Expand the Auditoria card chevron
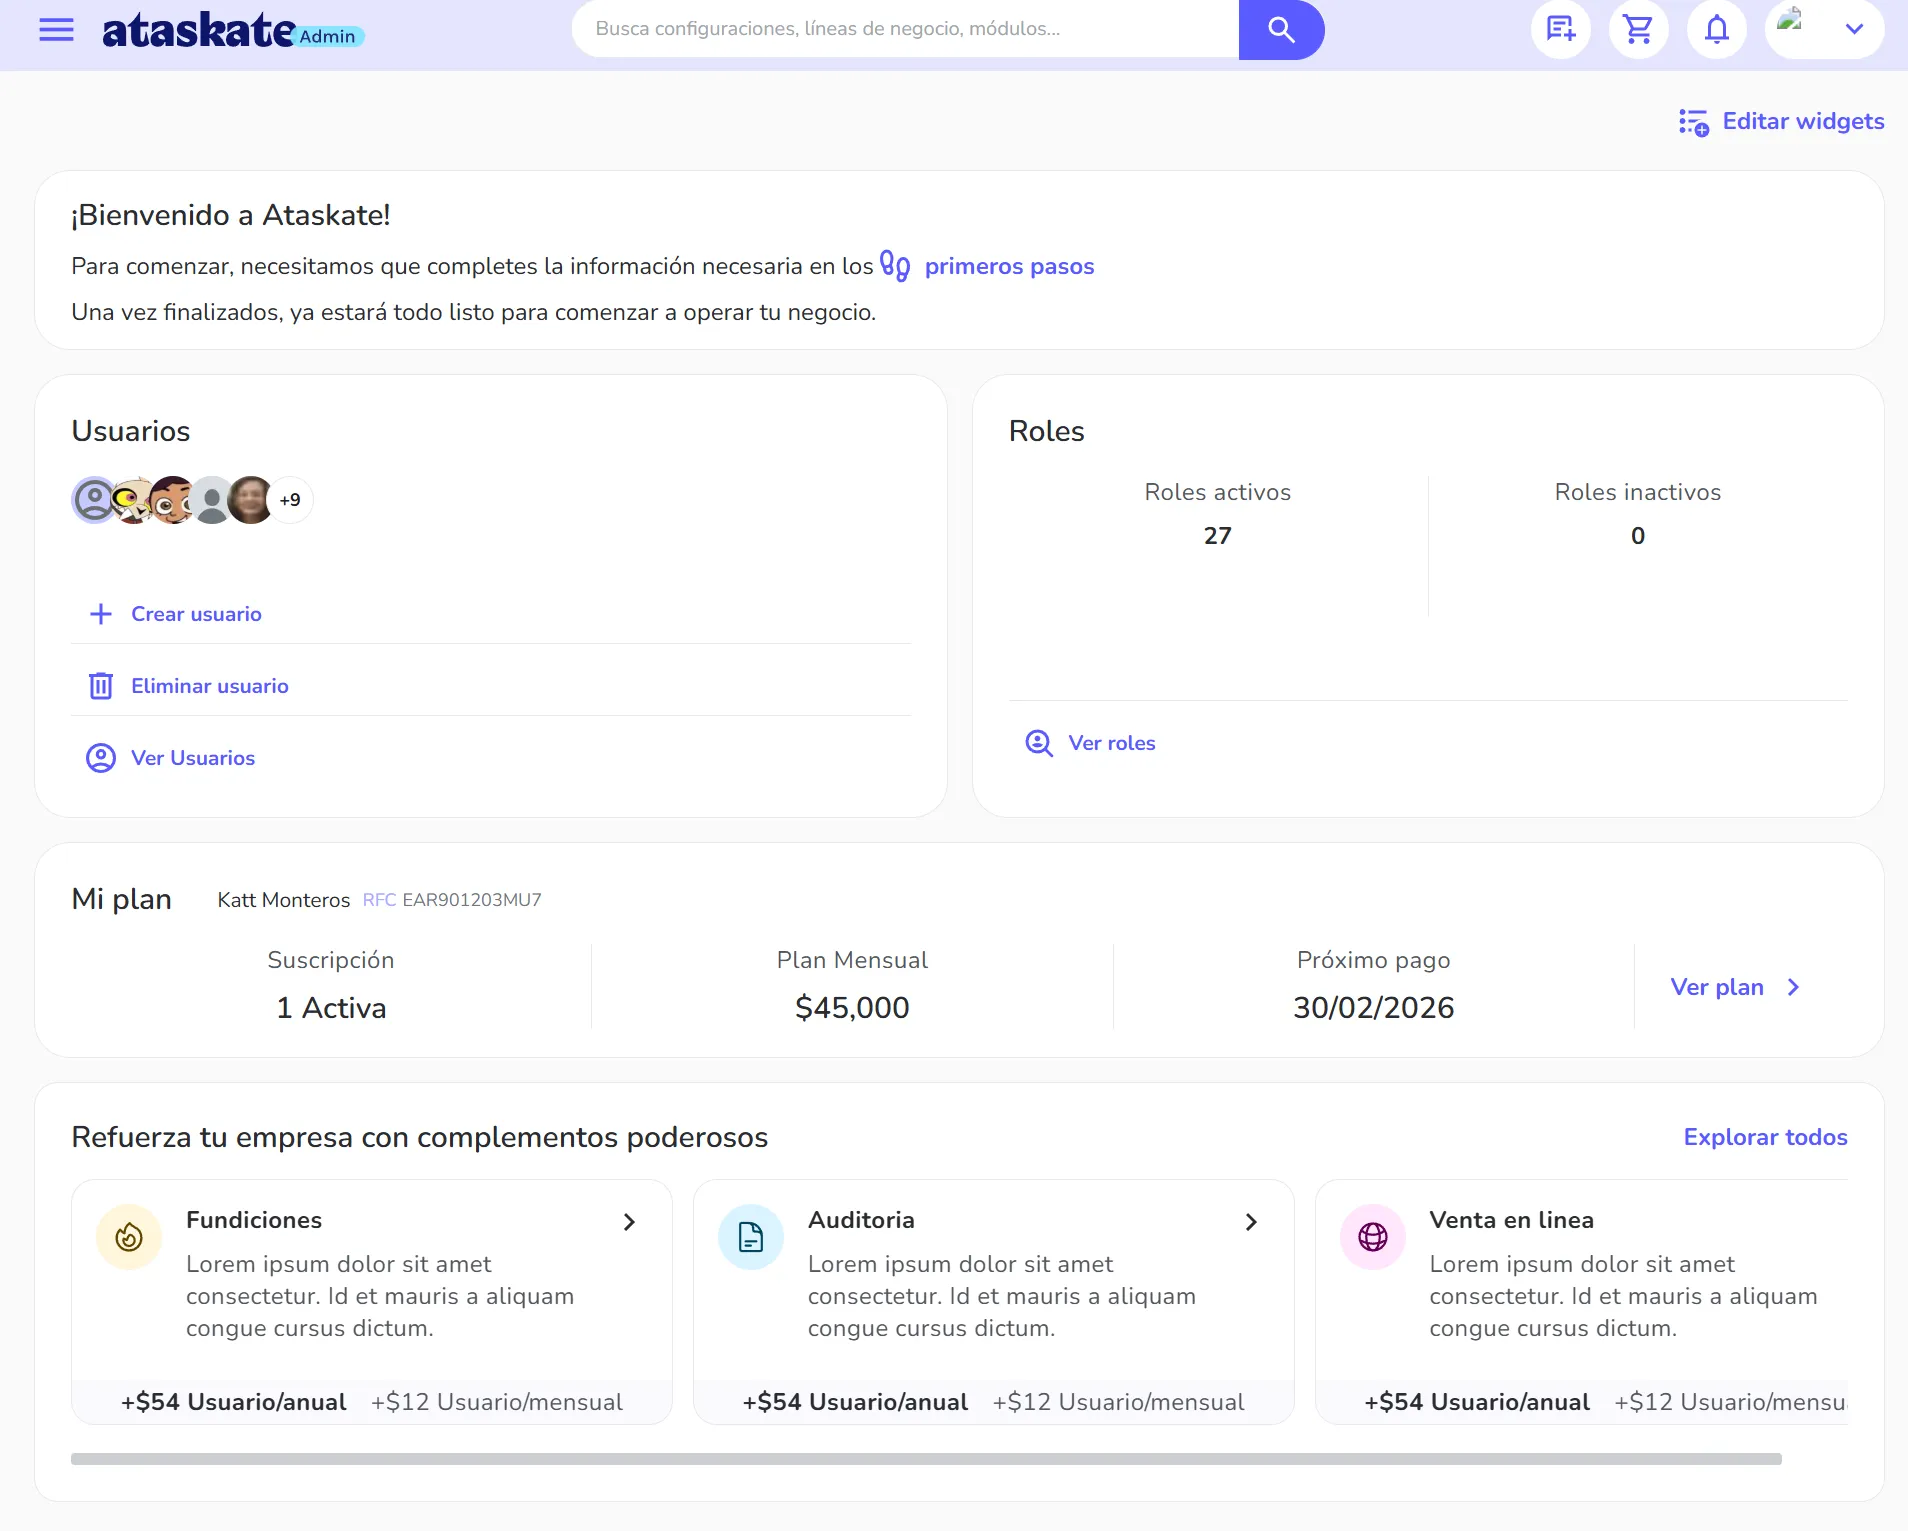Viewport: 1908px width, 1531px height. [1251, 1222]
